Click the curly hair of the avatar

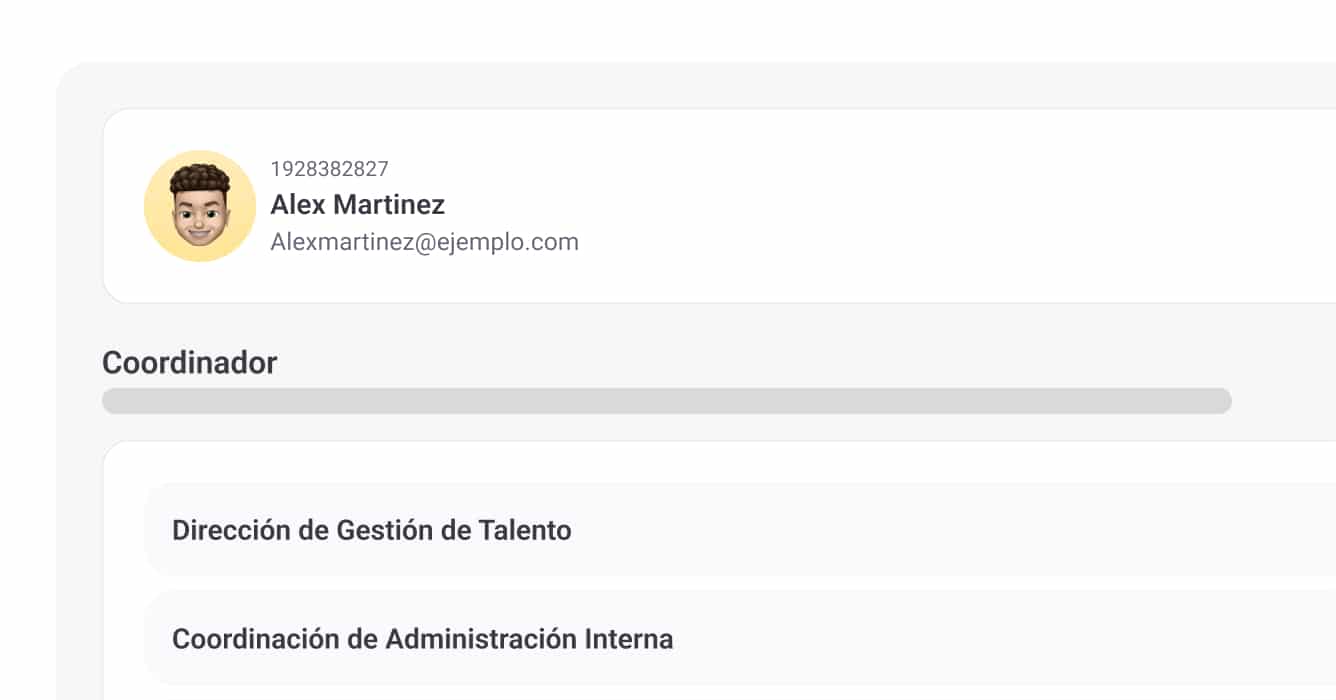coord(199,178)
